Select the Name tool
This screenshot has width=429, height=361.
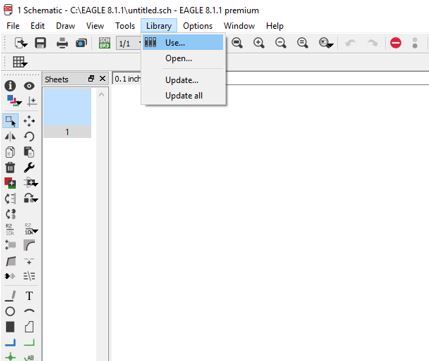(x=10, y=229)
